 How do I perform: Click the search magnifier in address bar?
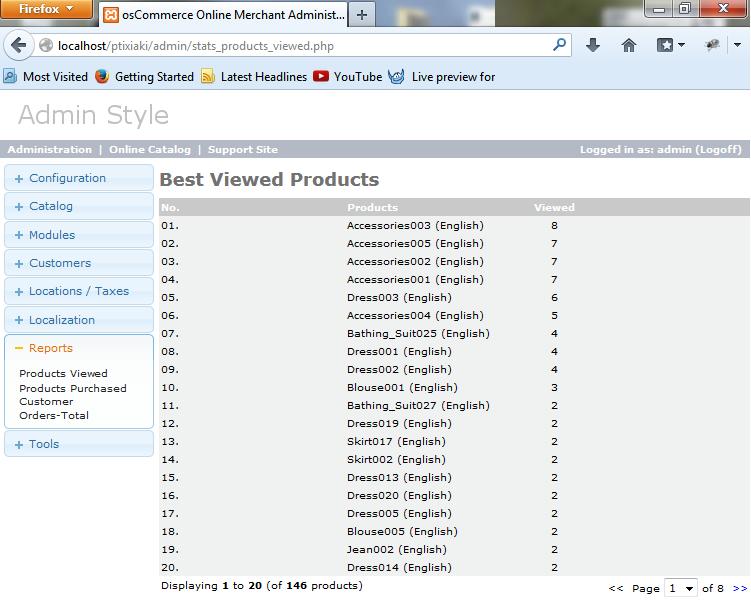pos(559,45)
